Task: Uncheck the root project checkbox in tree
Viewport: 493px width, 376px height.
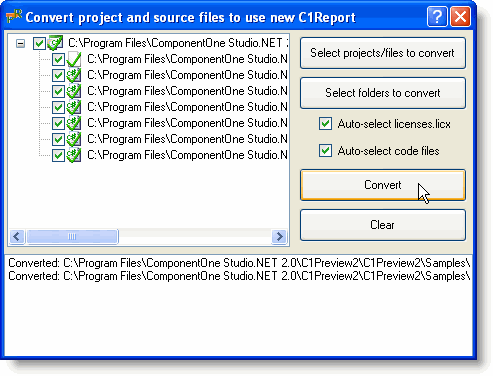Action: coord(39,43)
